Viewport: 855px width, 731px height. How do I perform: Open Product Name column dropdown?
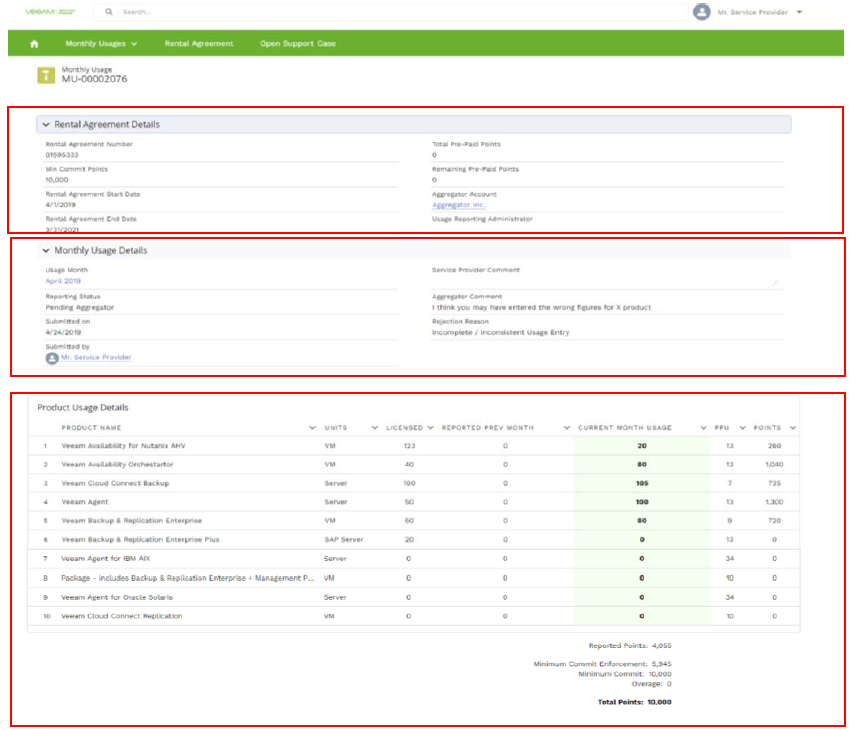pos(312,428)
